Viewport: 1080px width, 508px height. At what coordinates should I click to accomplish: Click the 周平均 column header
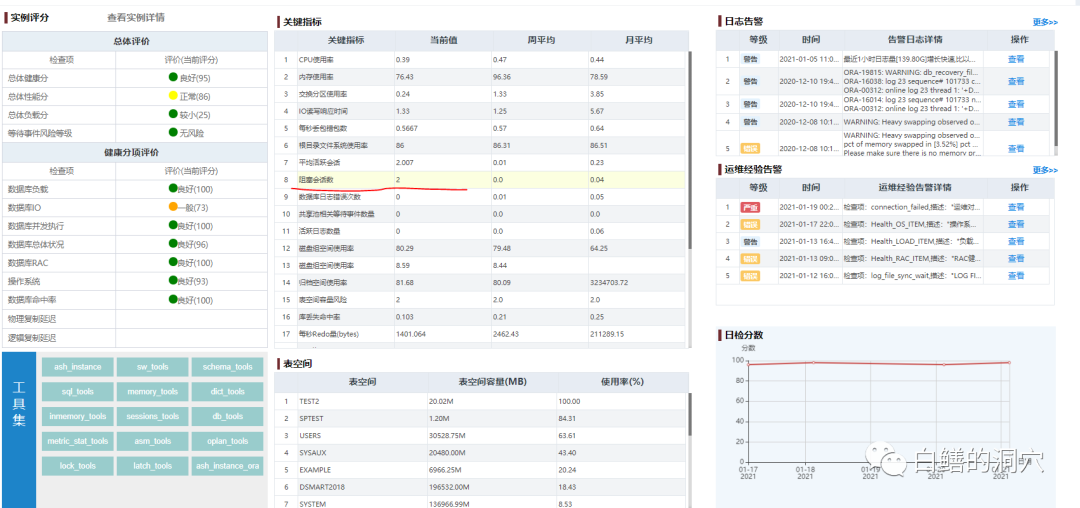click(541, 41)
